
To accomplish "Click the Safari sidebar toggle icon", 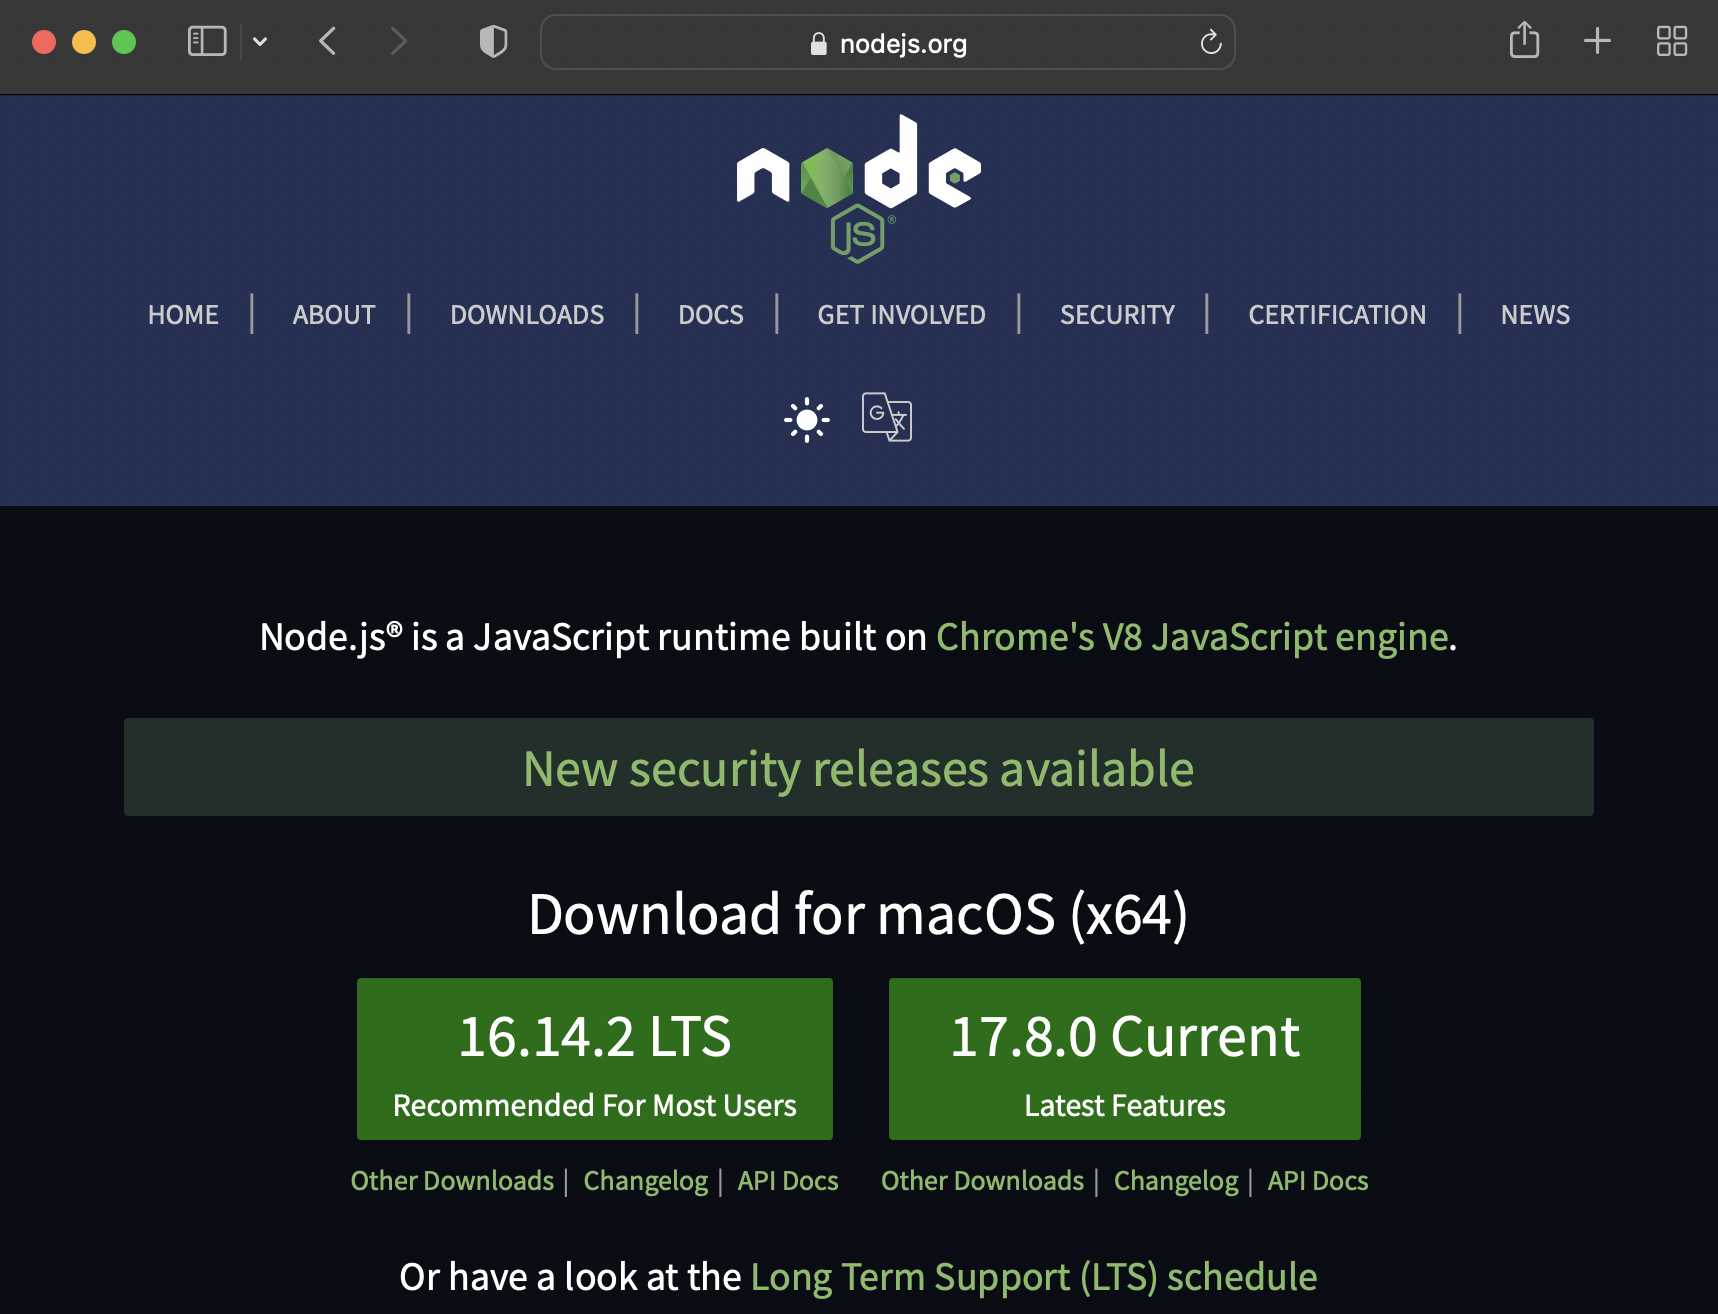I will pos(207,42).
